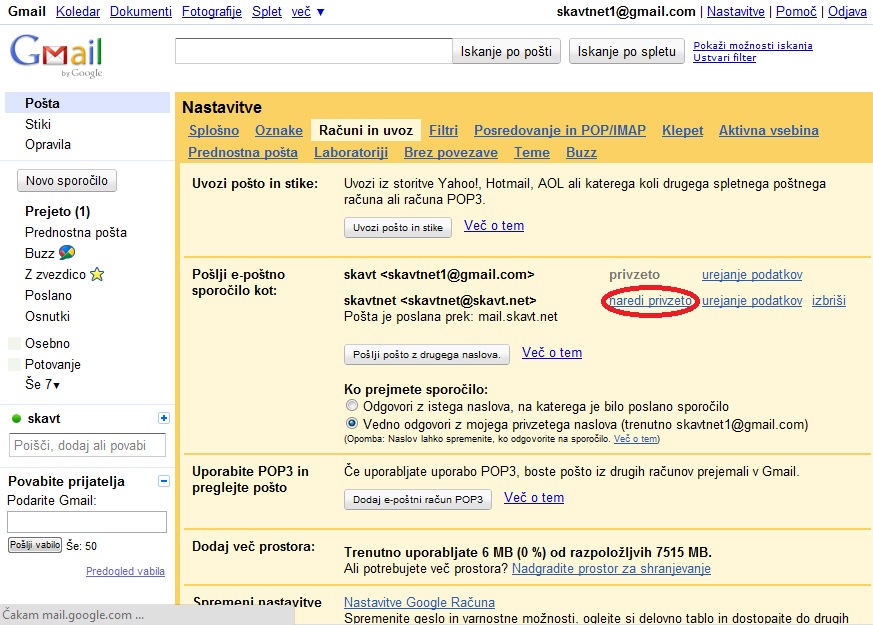Open the Brez povezave tab
This screenshot has height=625, width=873.
click(x=451, y=152)
